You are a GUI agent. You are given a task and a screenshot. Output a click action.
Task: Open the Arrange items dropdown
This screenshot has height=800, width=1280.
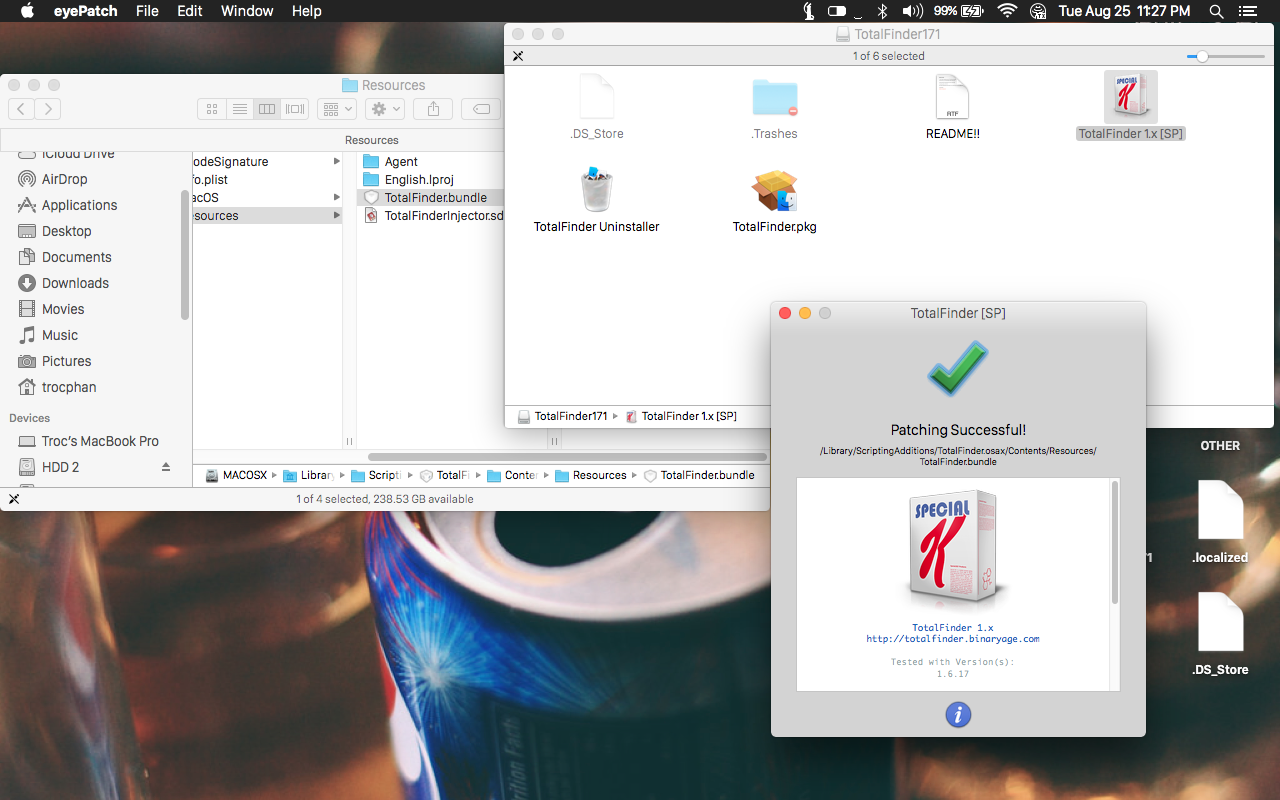336,109
